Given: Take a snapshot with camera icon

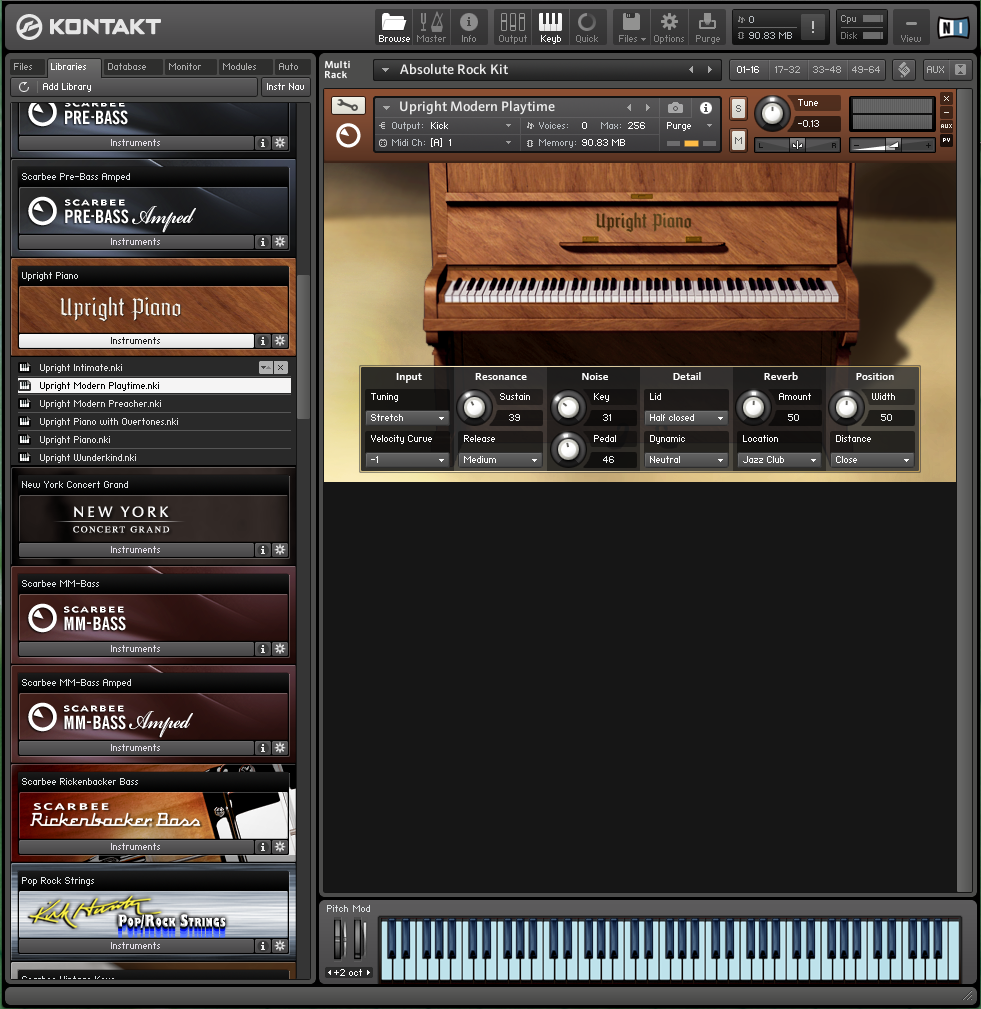Looking at the screenshot, I should [675, 107].
